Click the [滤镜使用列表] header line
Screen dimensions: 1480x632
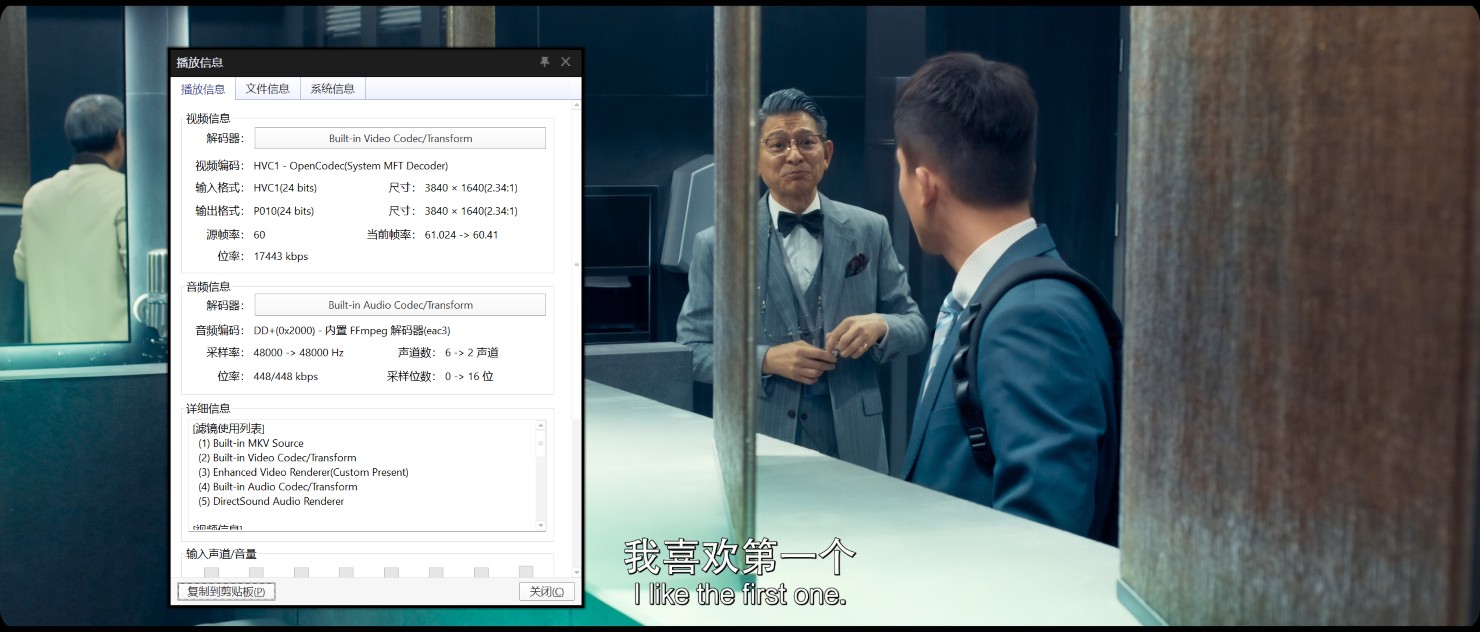click(x=228, y=428)
